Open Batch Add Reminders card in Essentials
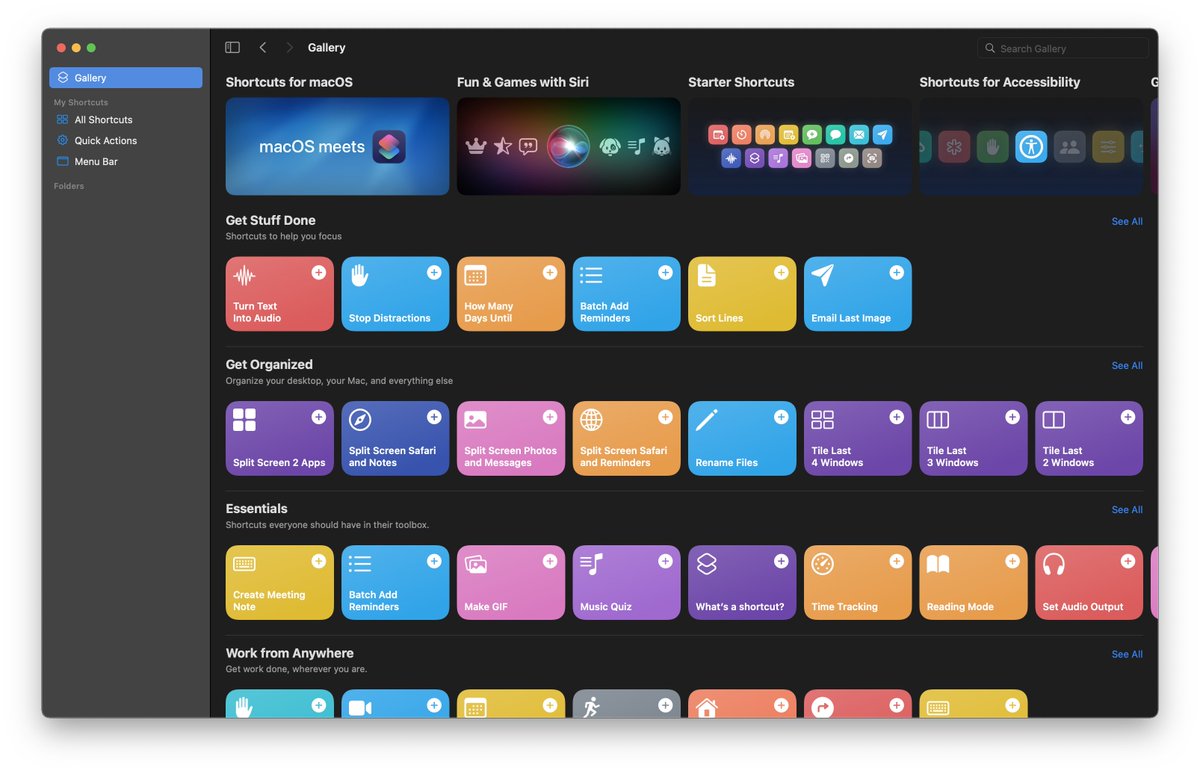The image size is (1200, 773). (395, 583)
